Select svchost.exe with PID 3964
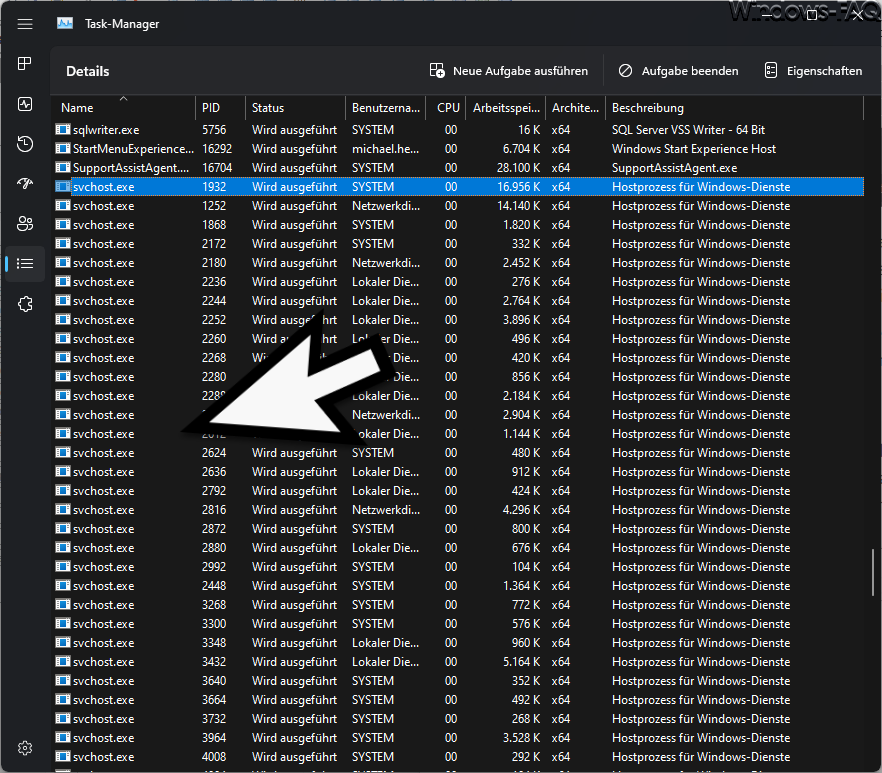This screenshot has width=882, height=773. tap(459, 738)
